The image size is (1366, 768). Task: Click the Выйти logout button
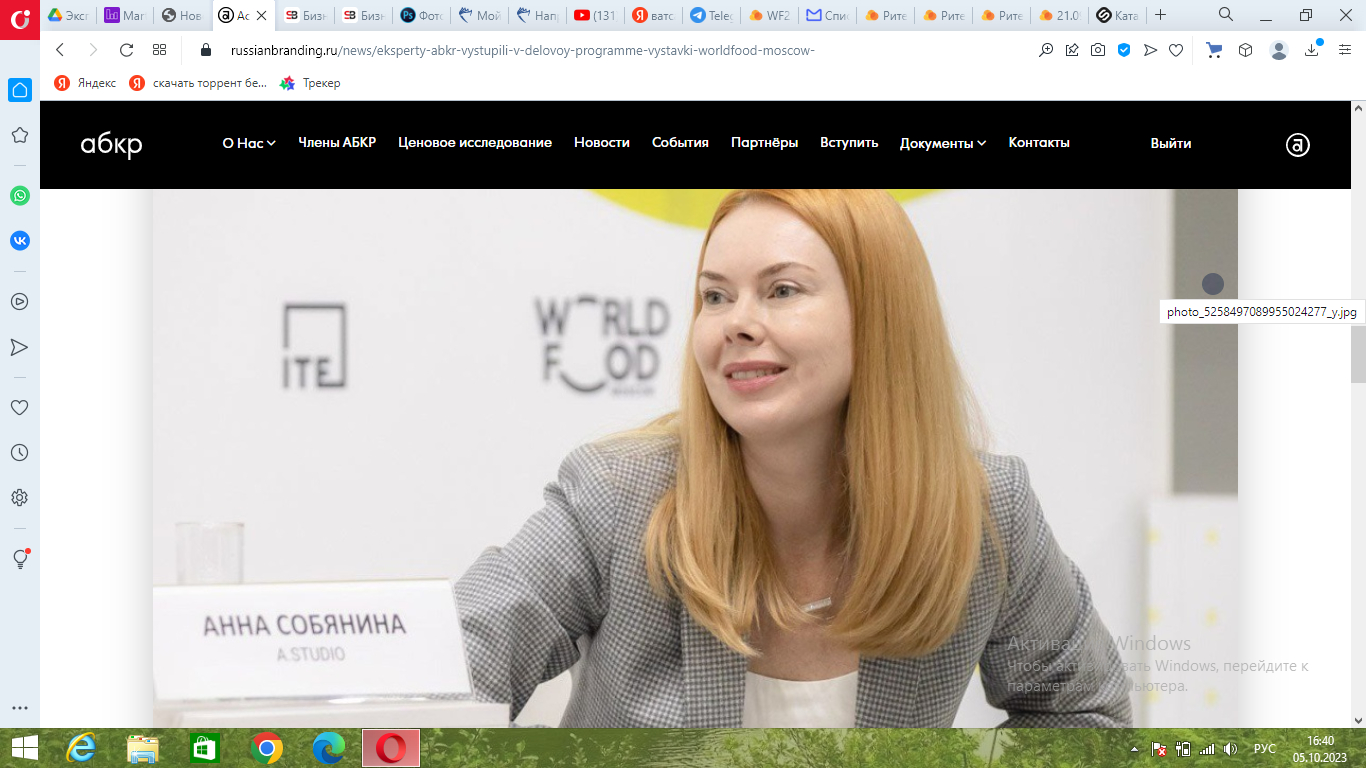1171,143
